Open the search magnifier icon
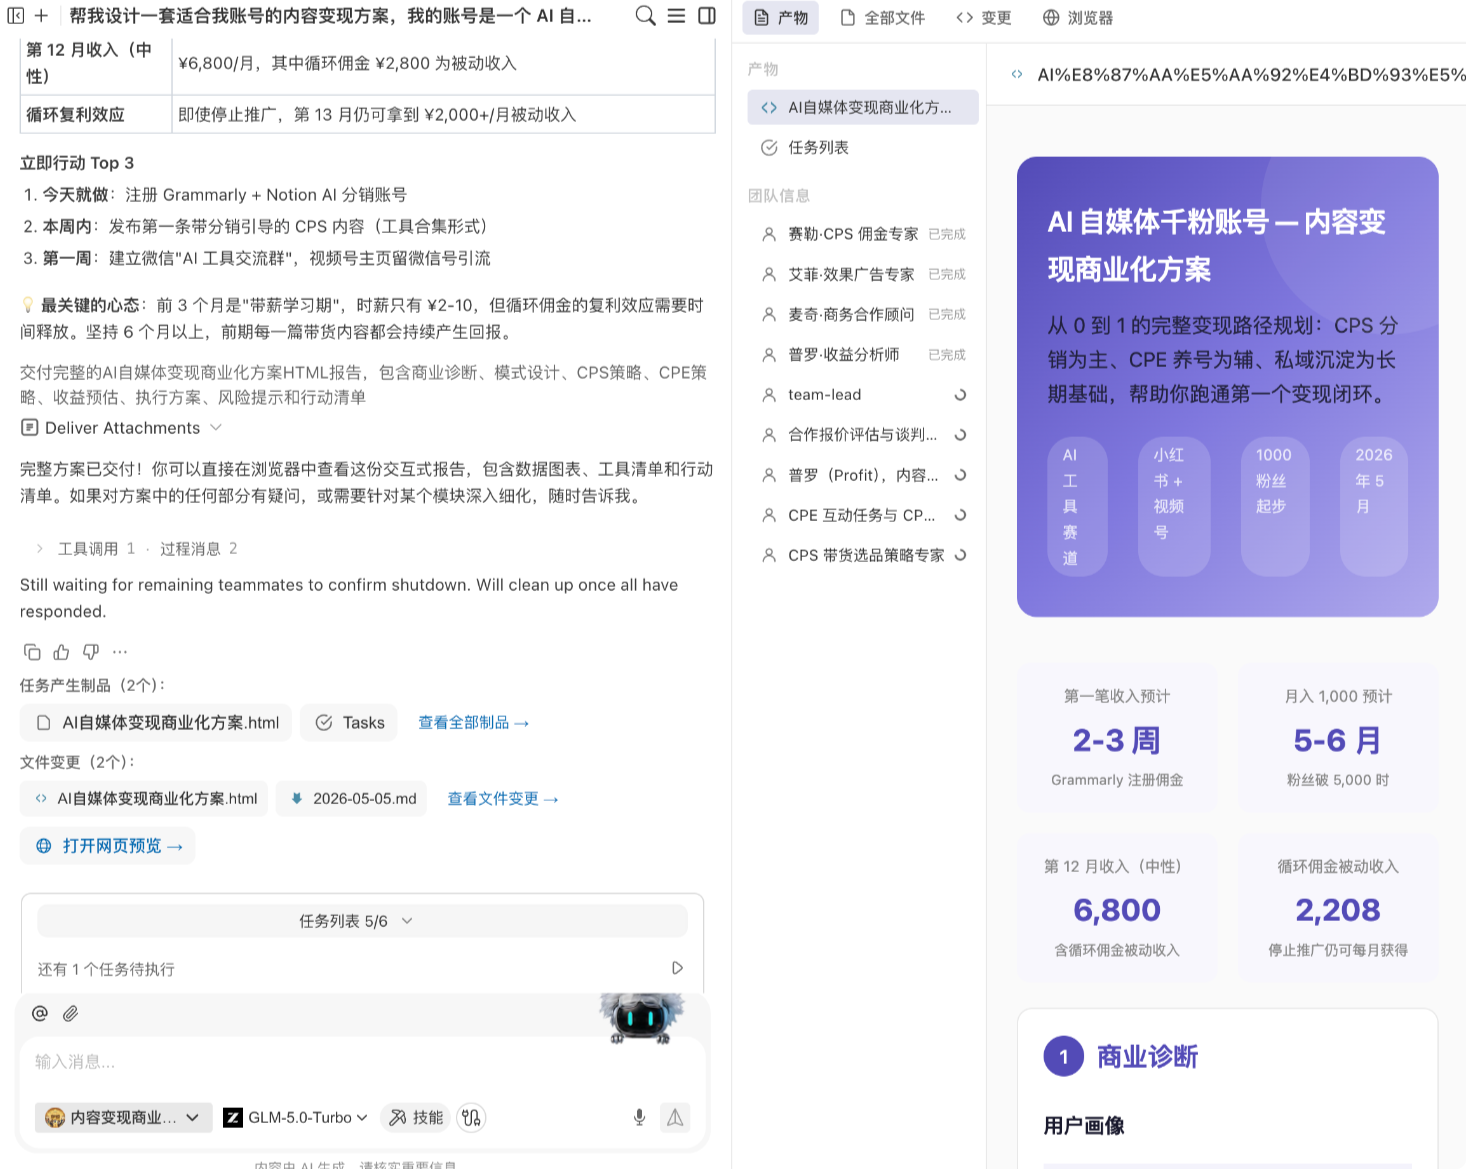Viewport: 1466px width, 1169px height. point(646,16)
